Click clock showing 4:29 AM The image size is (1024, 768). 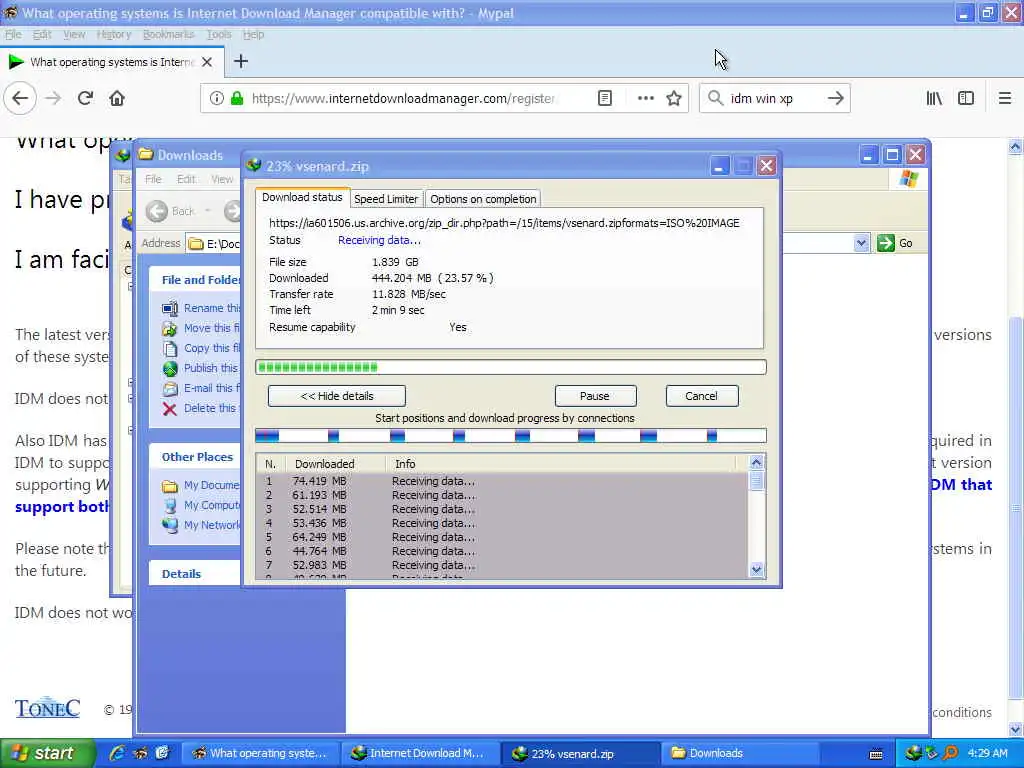pyautogui.click(x=987, y=753)
